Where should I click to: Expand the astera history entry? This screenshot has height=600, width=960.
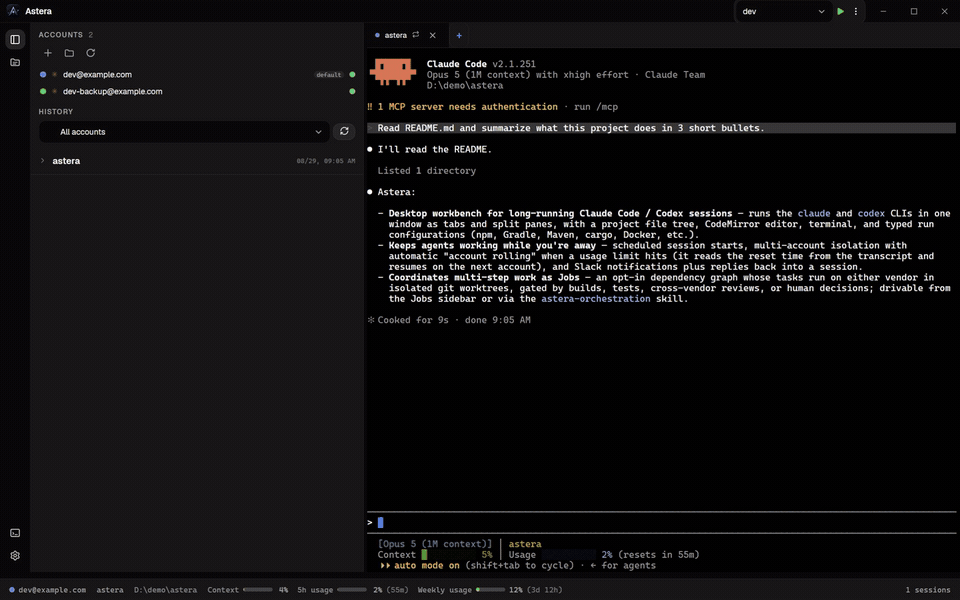click(42, 161)
